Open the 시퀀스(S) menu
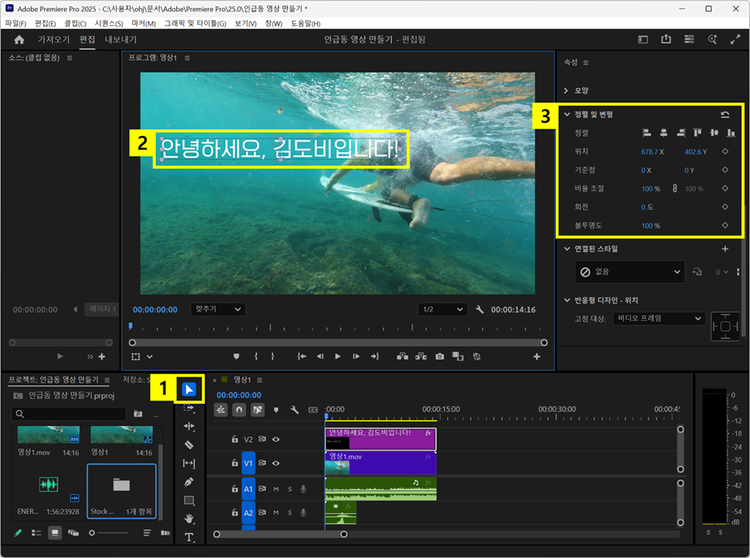Image resolution: width=750 pixels, height=558 pixels. pos(109,22)
